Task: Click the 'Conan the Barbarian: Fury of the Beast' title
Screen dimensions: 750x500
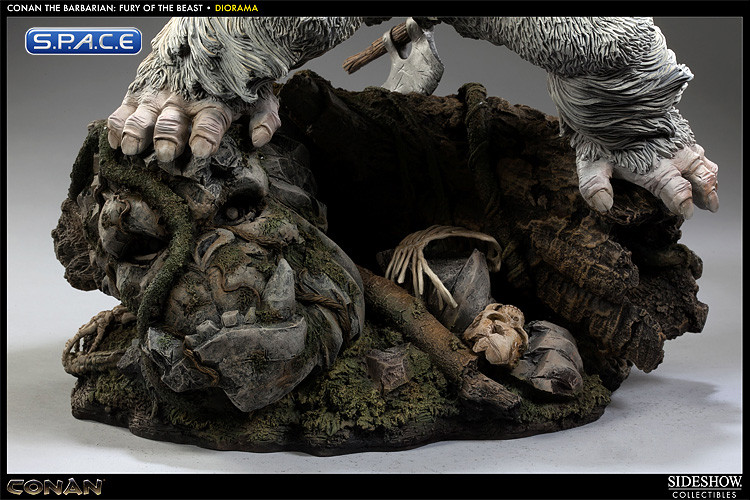Action: (105, 8)
